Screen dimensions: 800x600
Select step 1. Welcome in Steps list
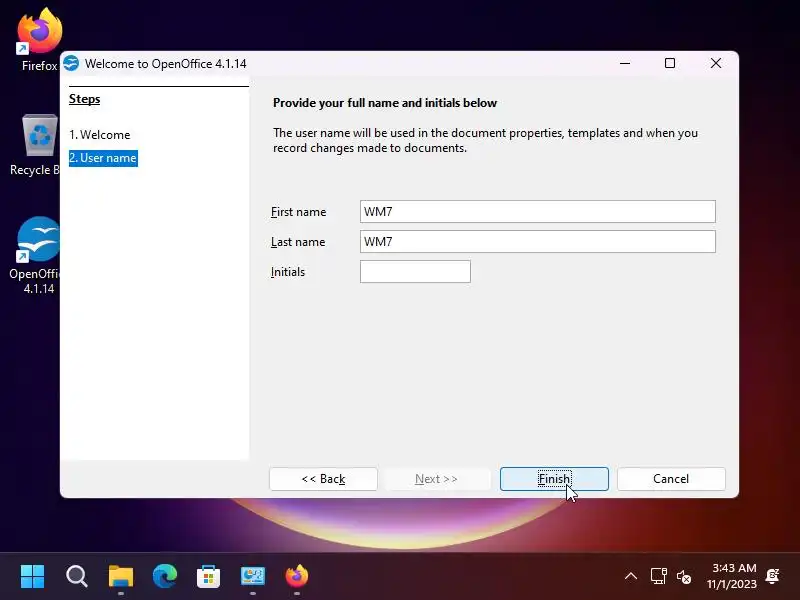[x=100, y=135]
